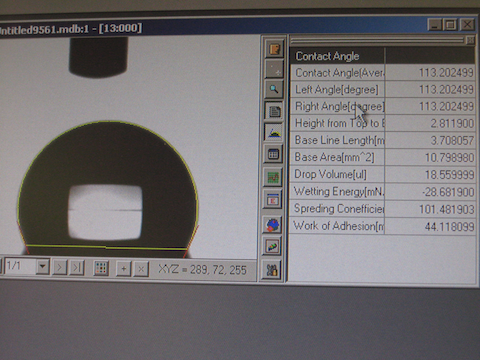
Task: Click the Untitled9561.mdb:1 title bar
Action: point(213,27)
